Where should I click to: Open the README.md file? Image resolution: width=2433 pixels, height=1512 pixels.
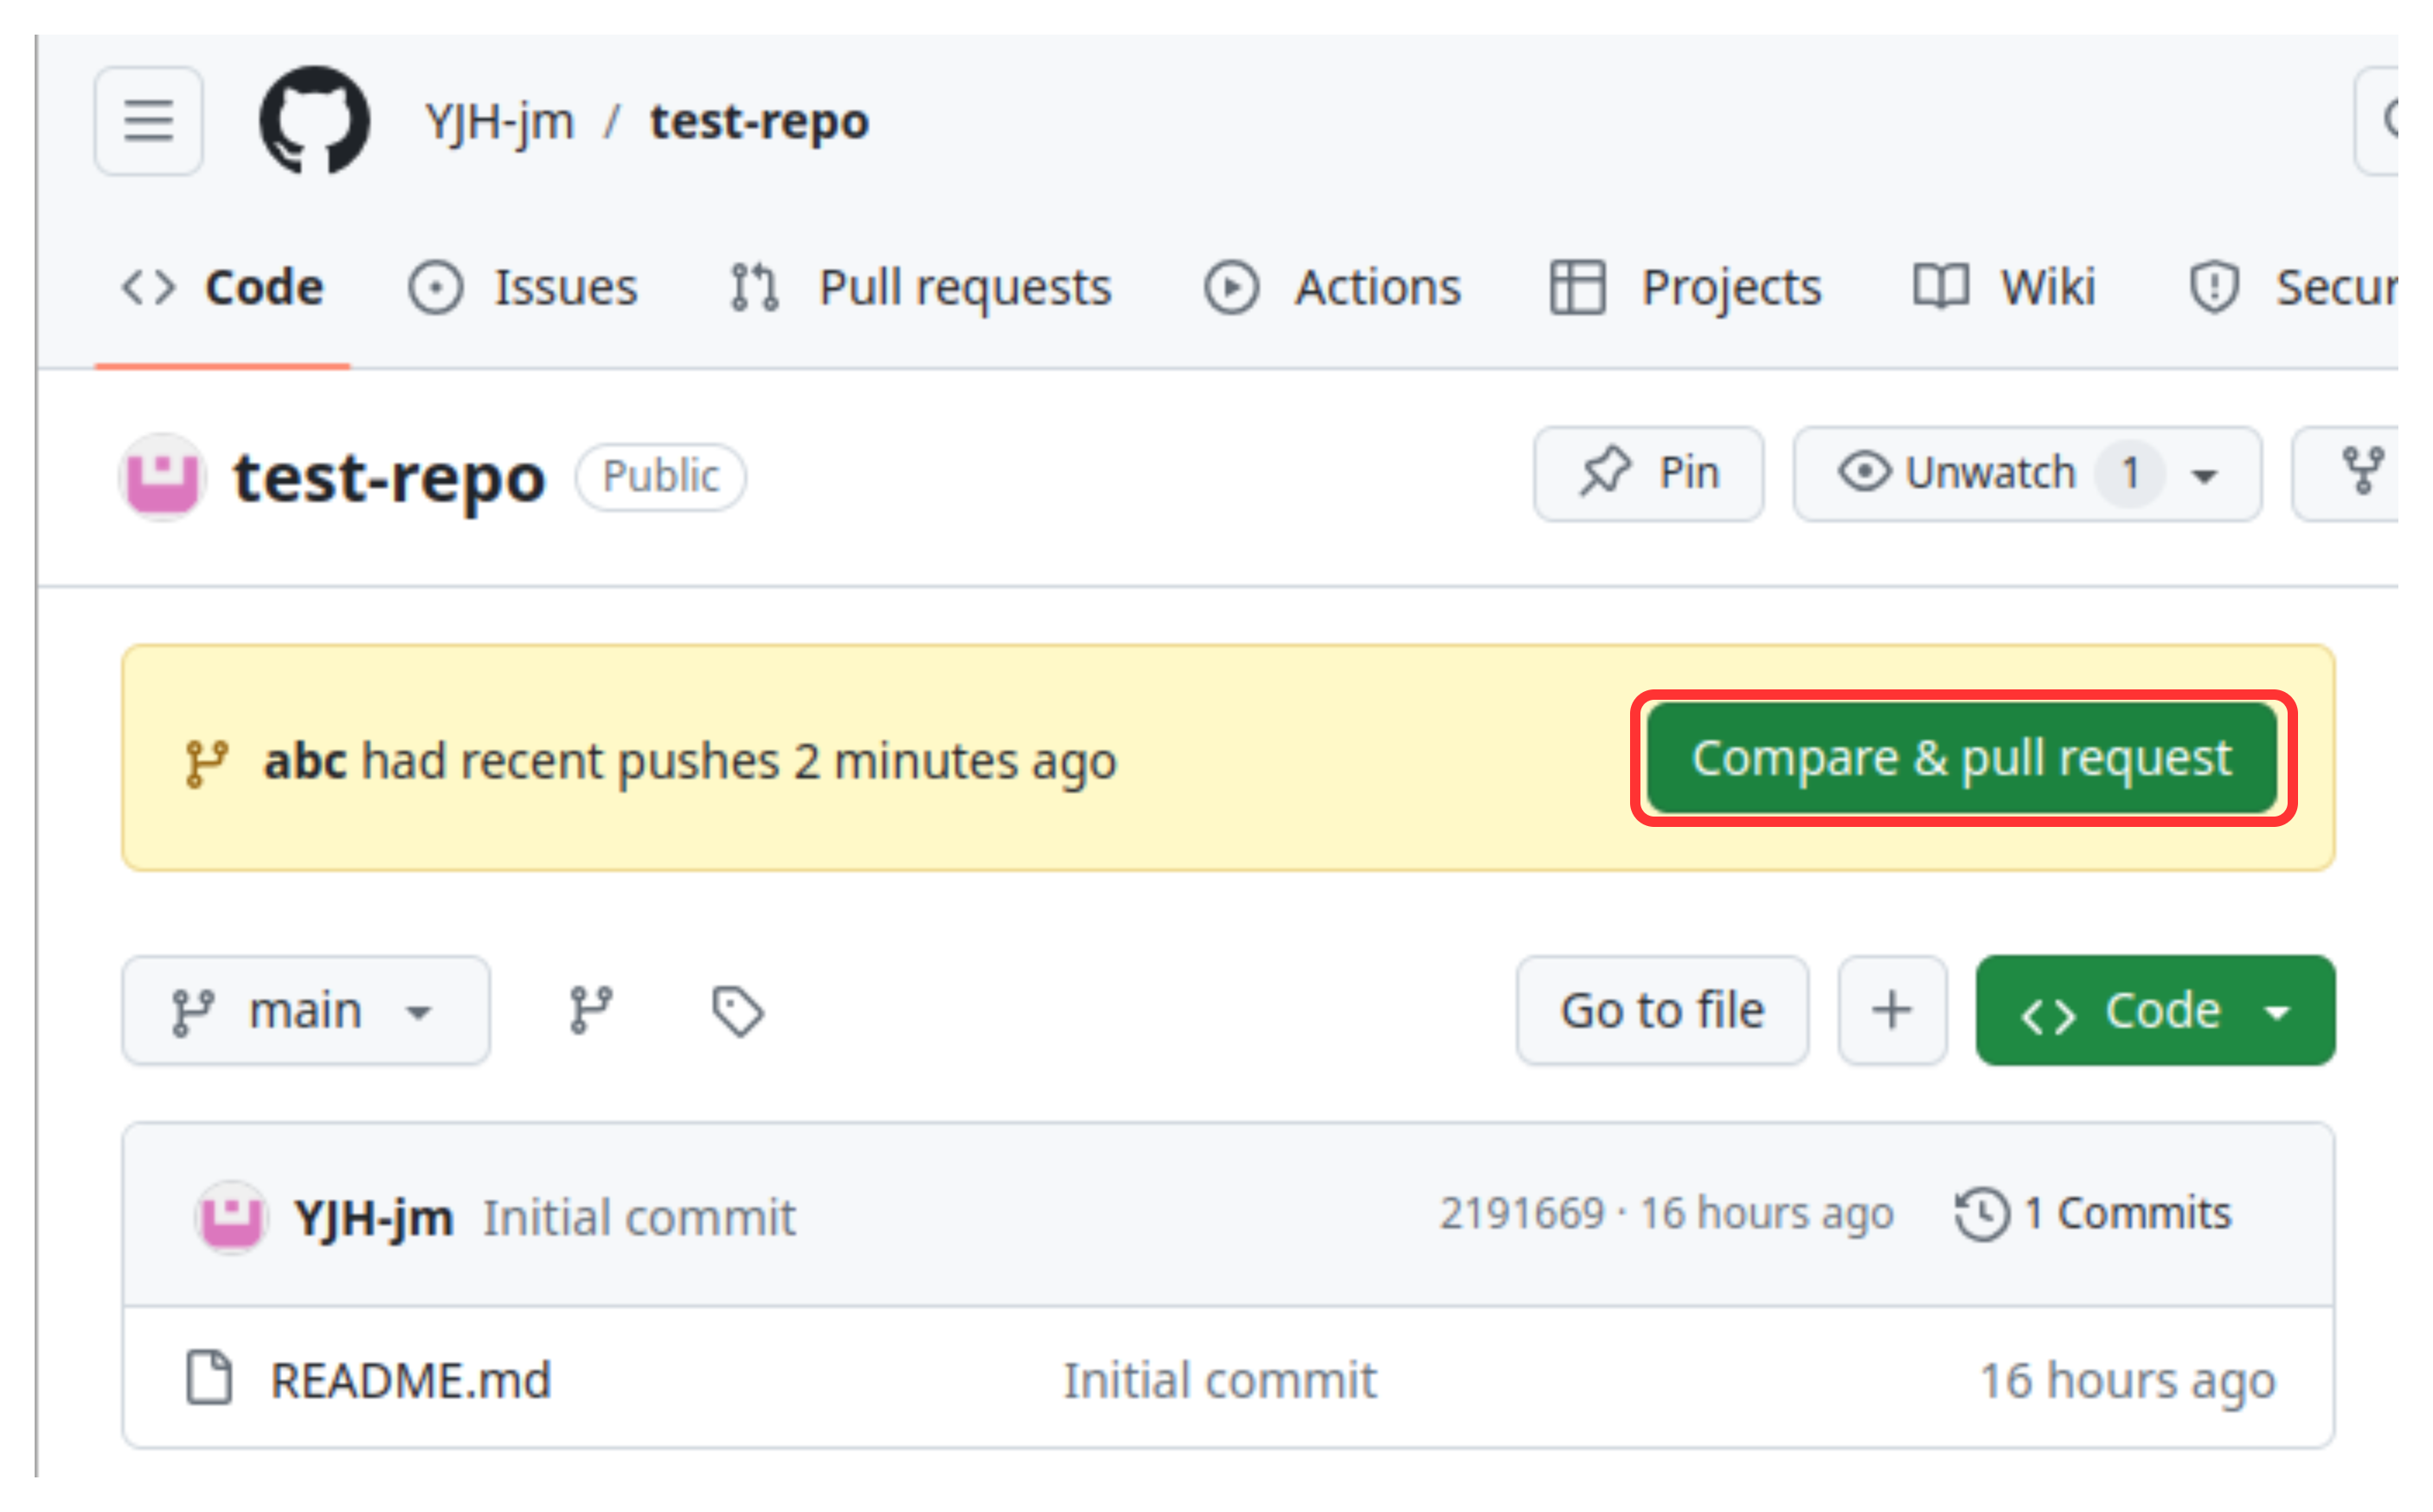(x=410, y=1380)
